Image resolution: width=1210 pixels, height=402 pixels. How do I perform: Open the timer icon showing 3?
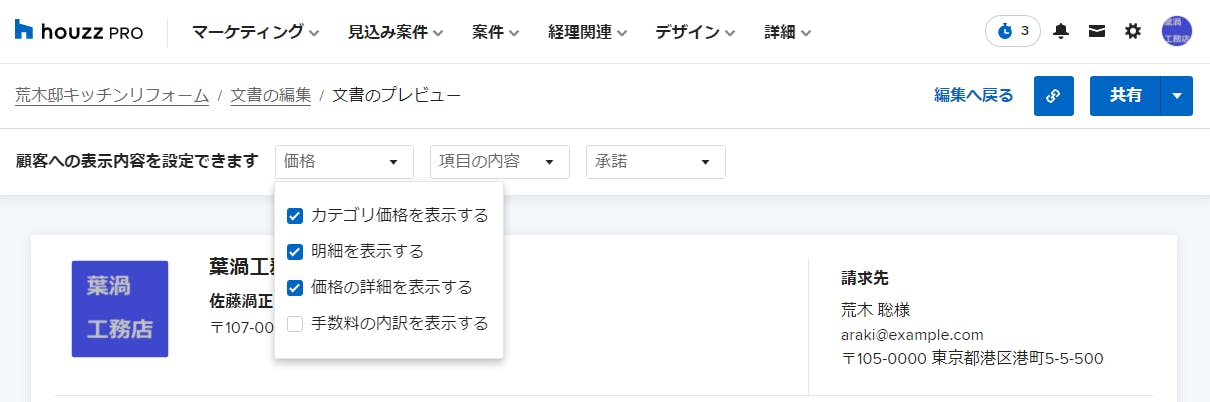point(1012,31)
